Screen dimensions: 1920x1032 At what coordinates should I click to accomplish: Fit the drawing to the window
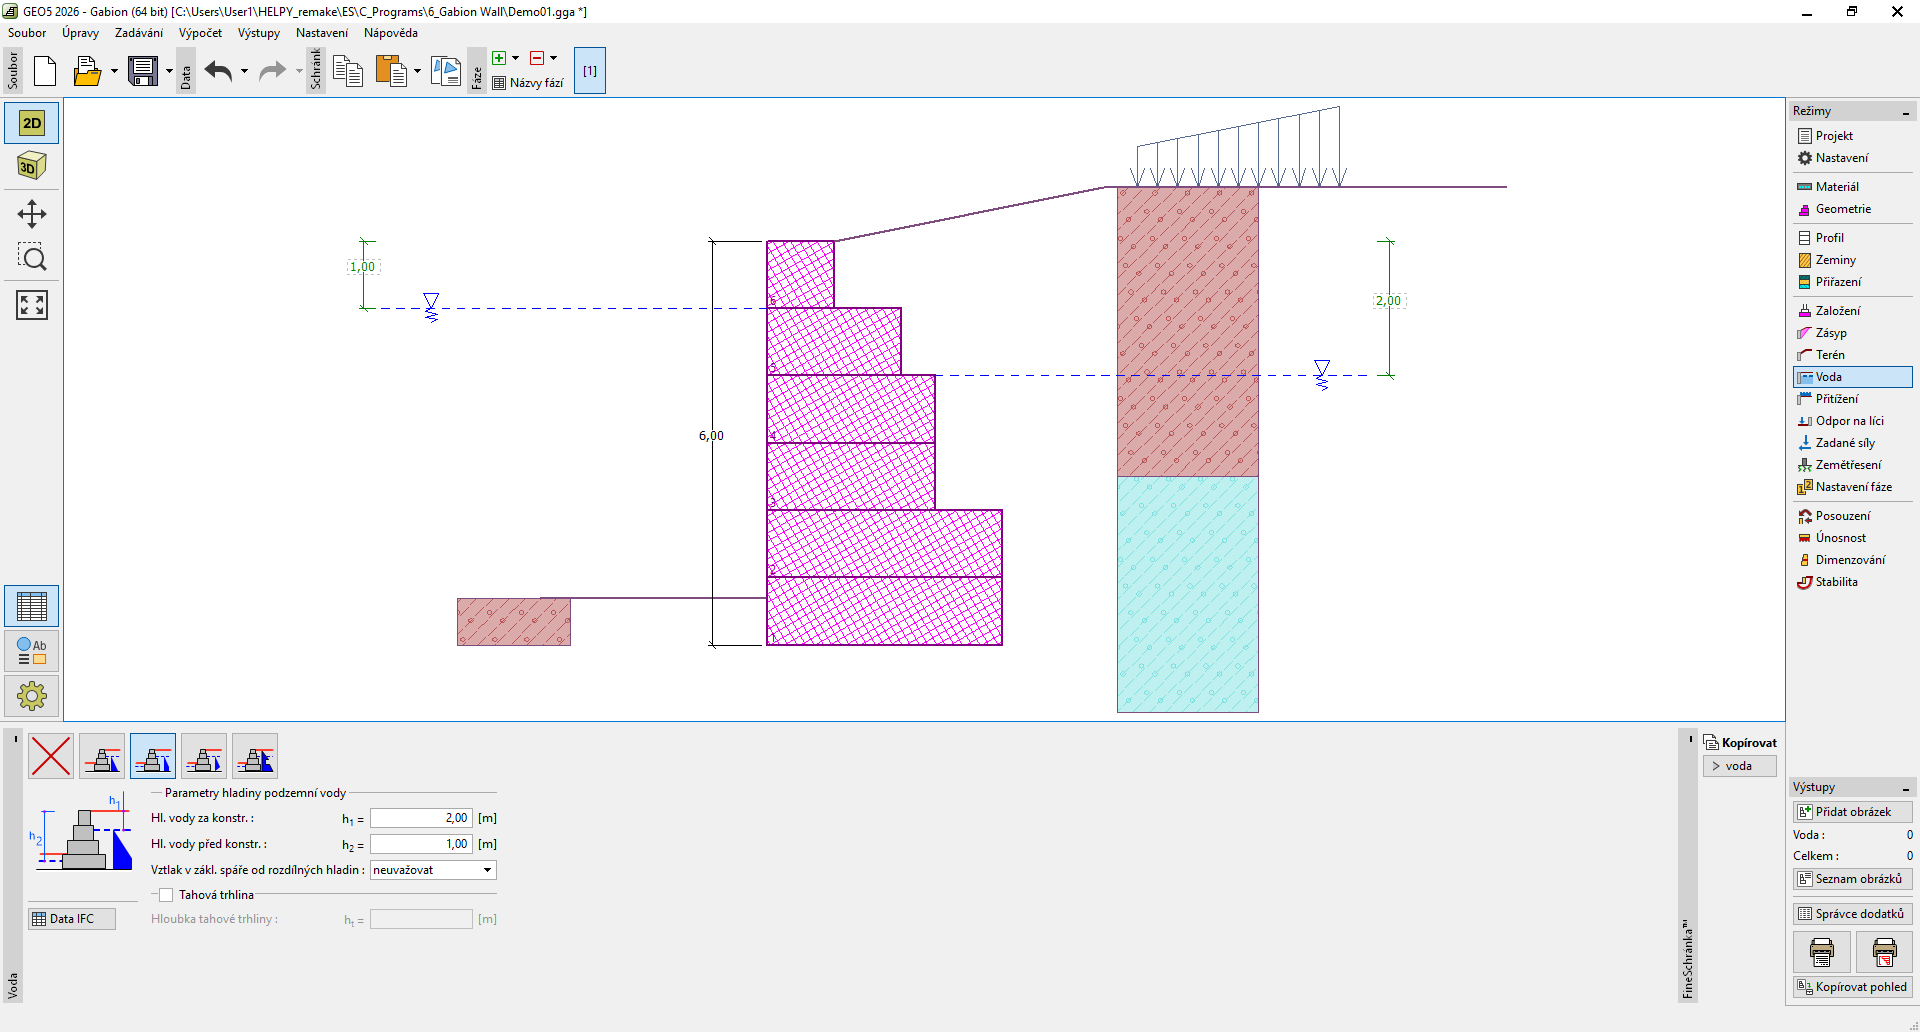(x=32, y=305)
